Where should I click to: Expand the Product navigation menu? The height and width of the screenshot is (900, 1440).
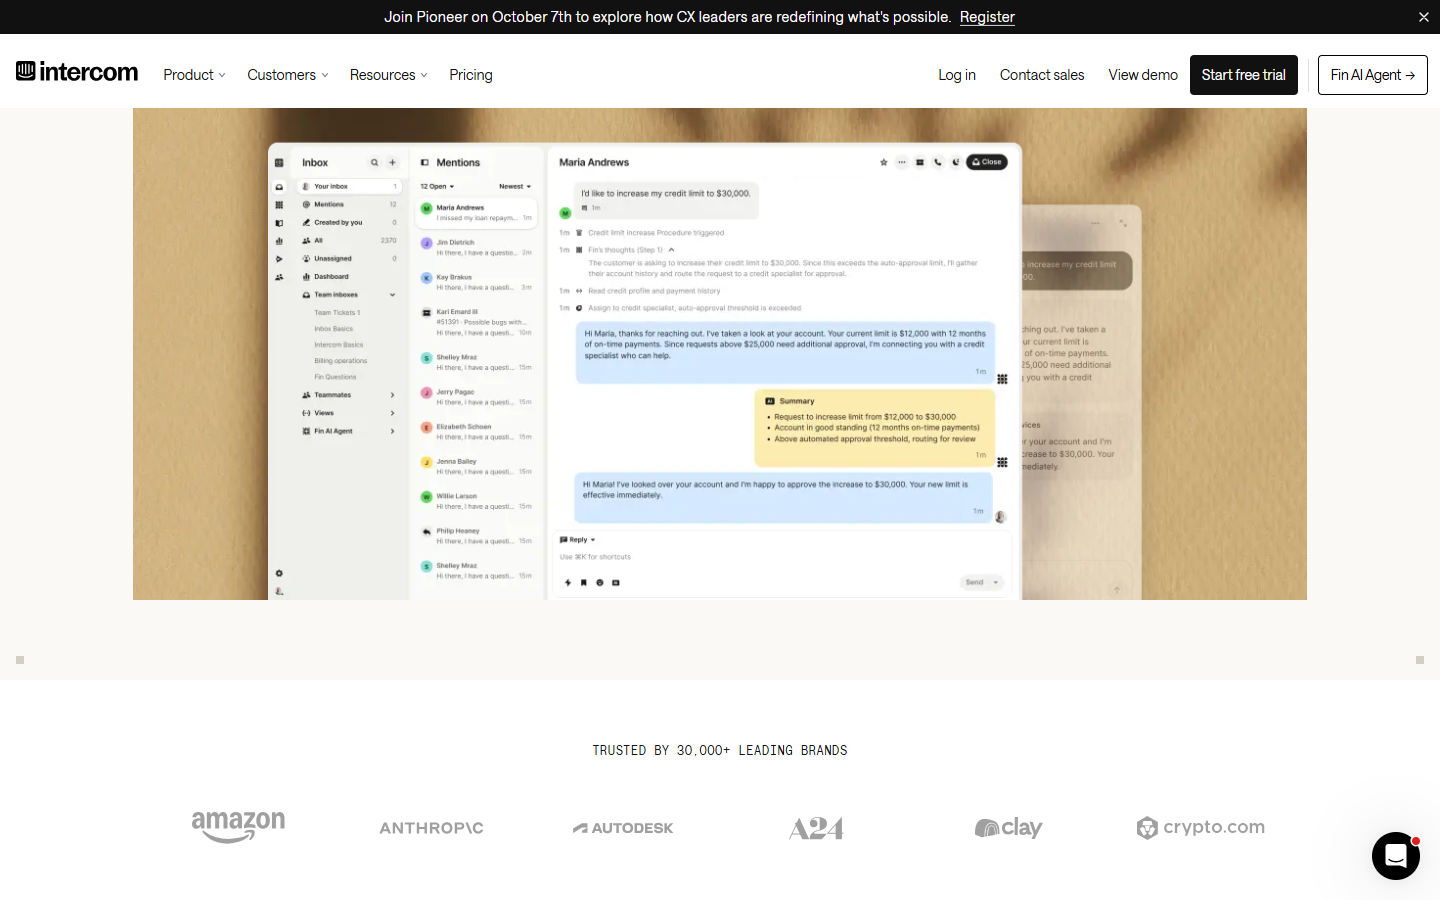194,75
